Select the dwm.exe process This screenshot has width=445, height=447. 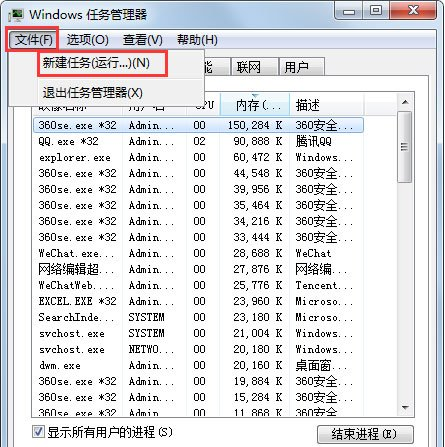click(198, 365)
